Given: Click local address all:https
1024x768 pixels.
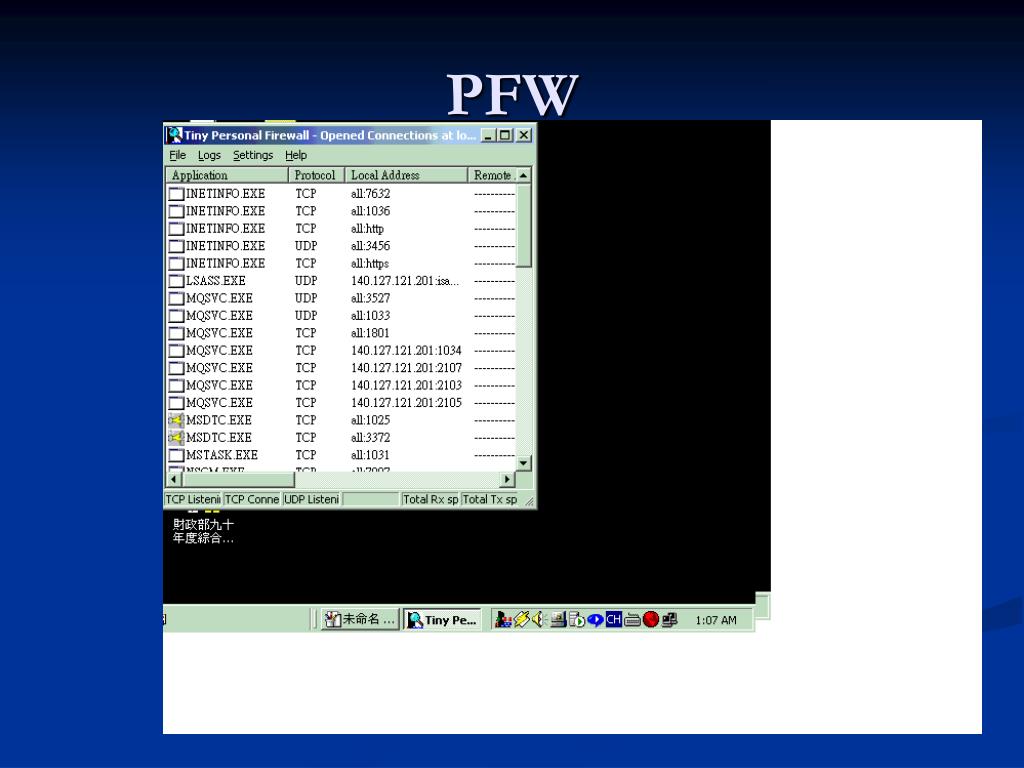Looking at the screenshot, I should (370, 264).
